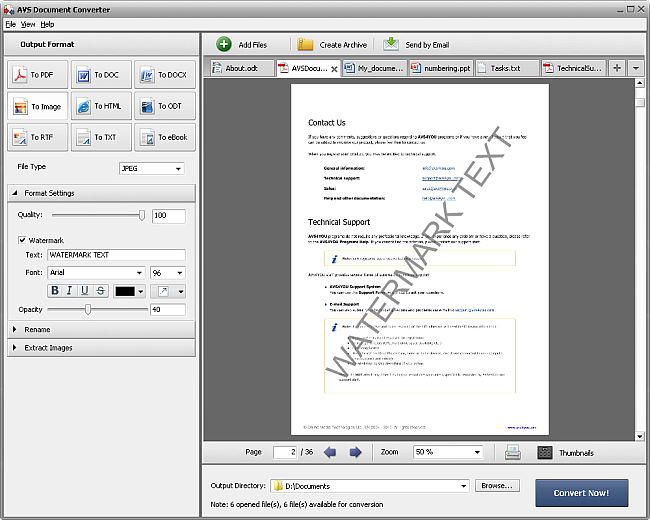Uncheck the Watermark checkbox
This screenshot has width=650, height=520.
click(x=22, y=240)
